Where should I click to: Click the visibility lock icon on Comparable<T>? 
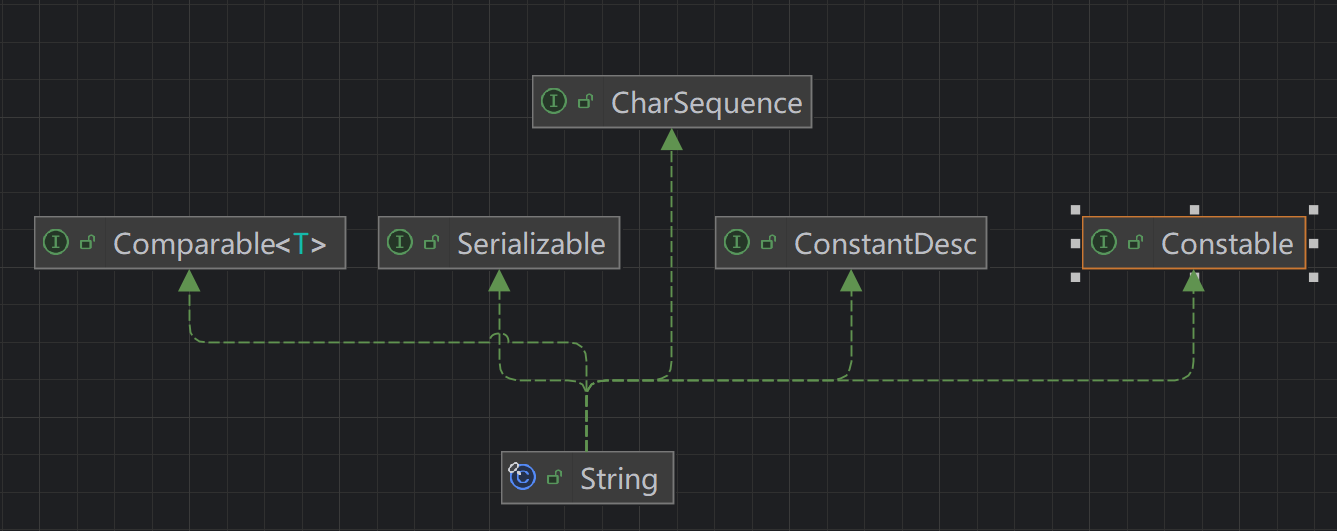[x=88, y=243]
